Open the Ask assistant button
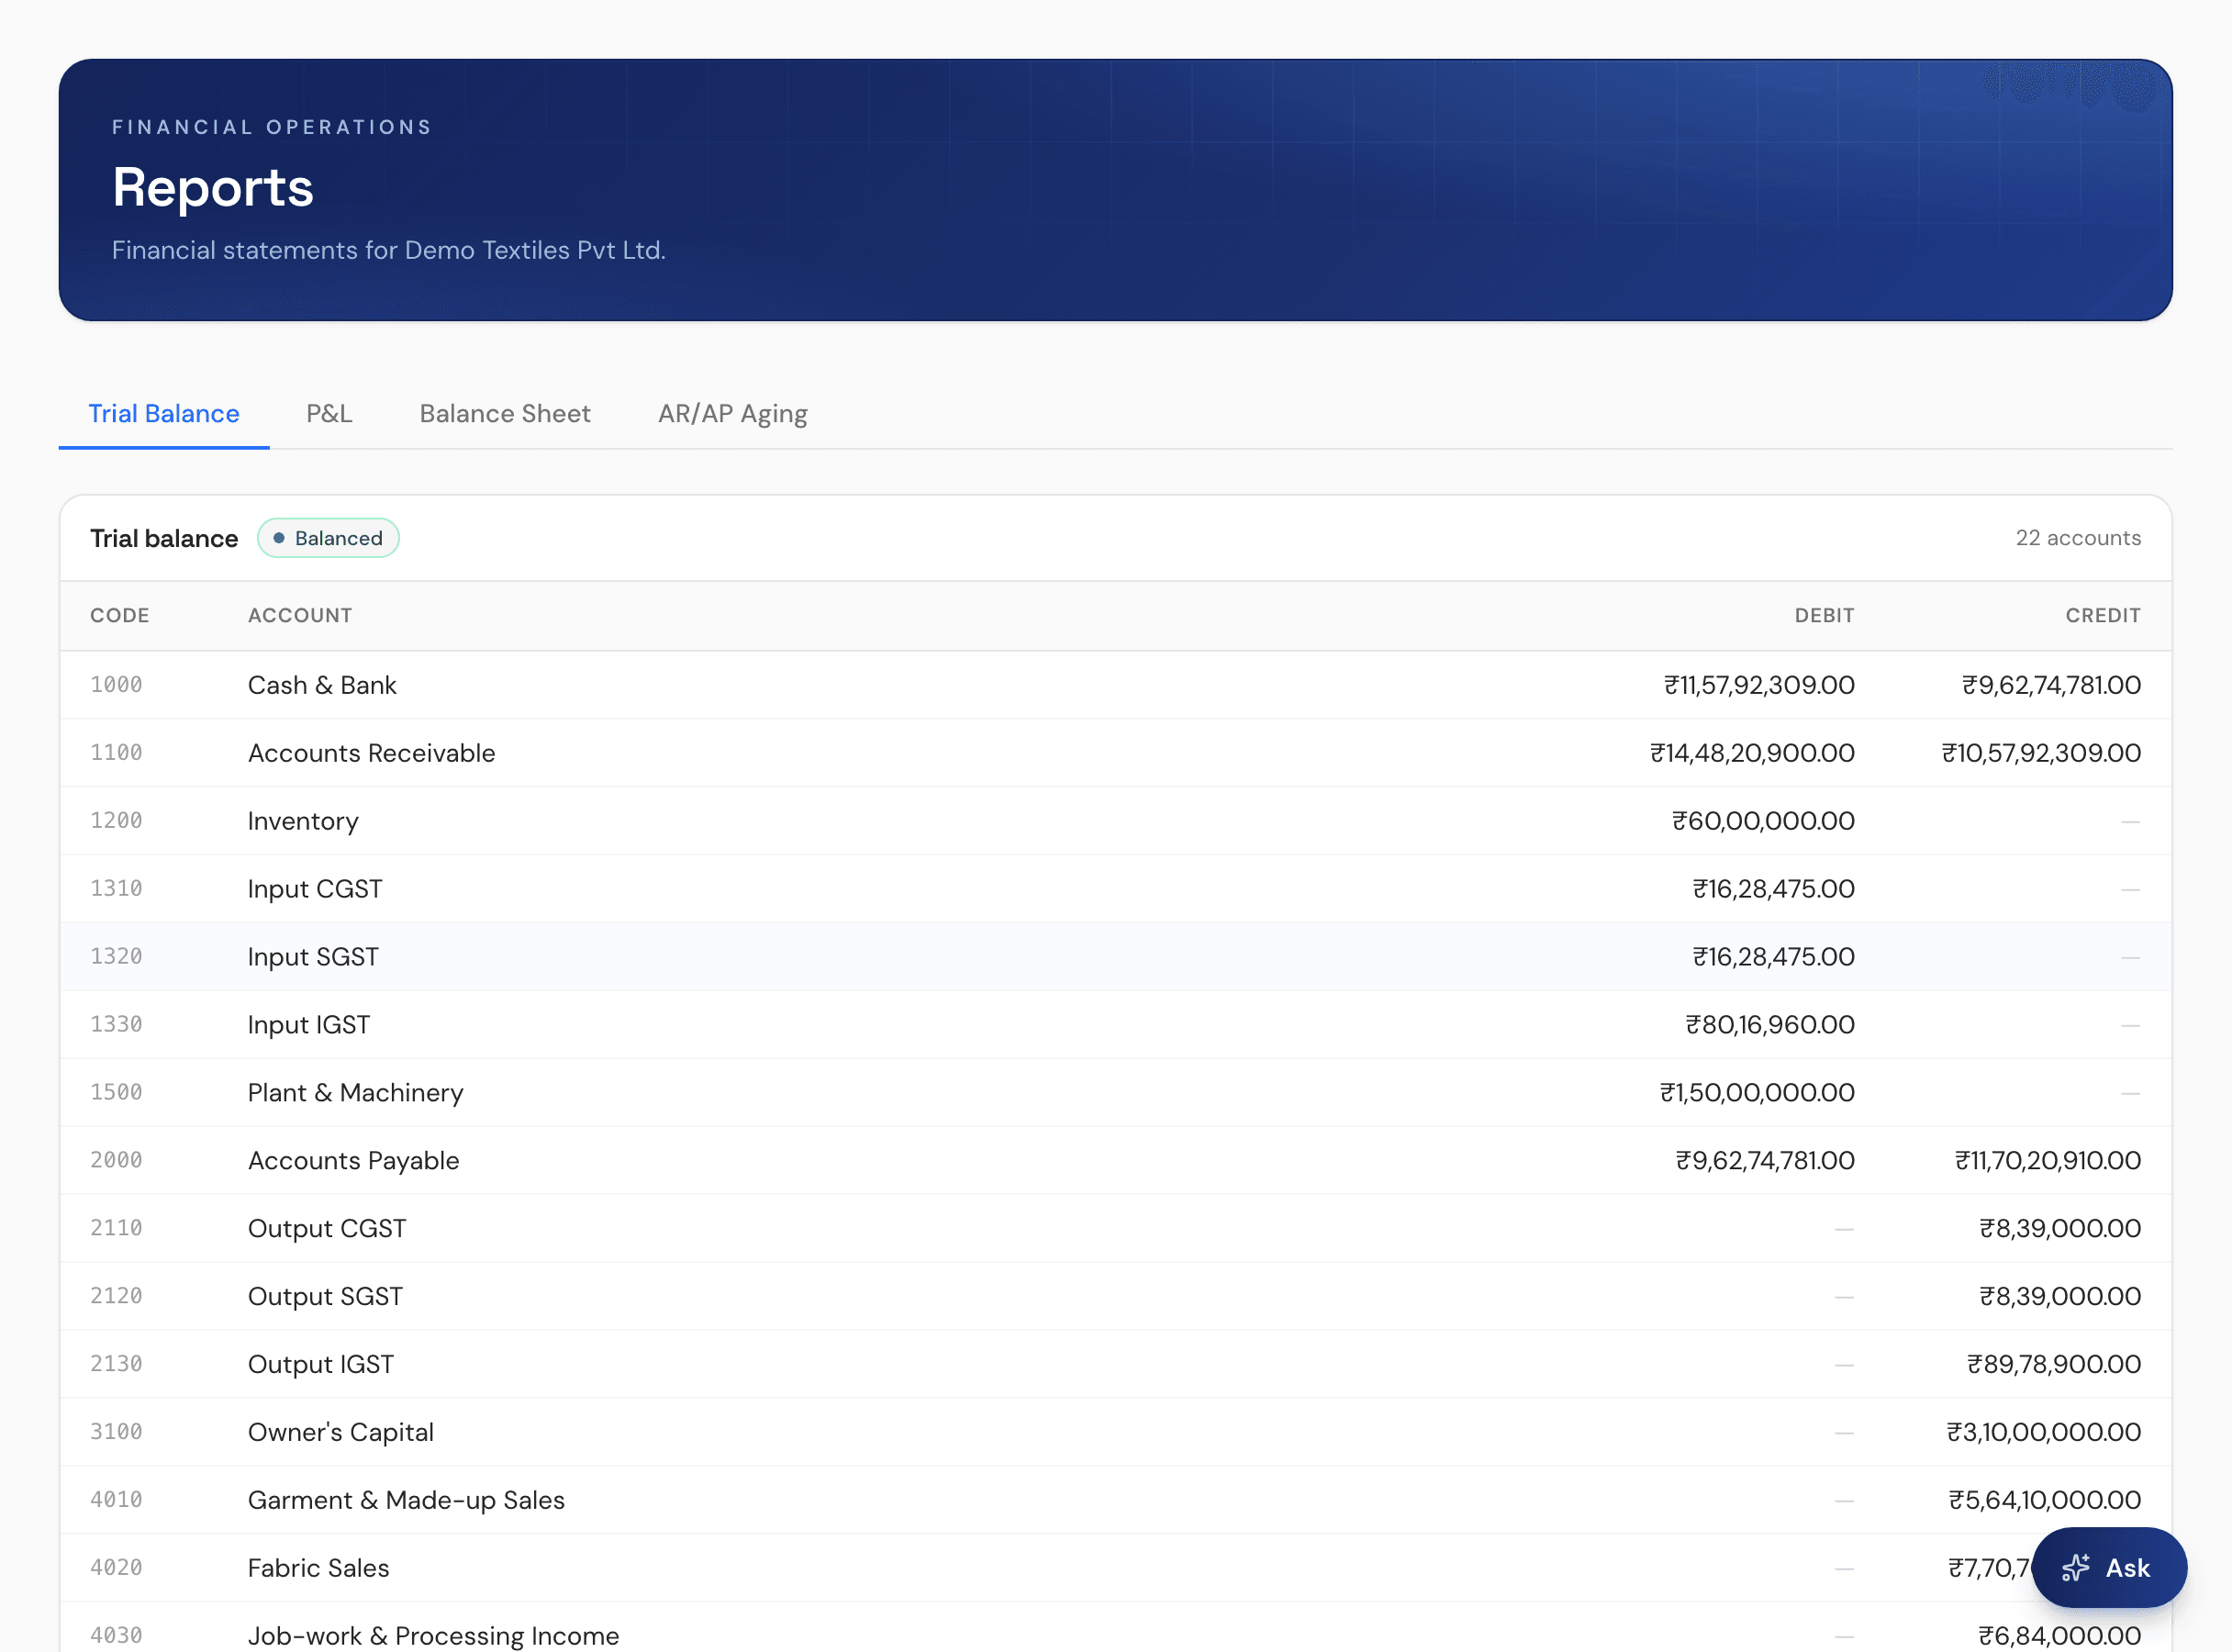The width and height of the screenshot is (2232, 1652). [2108, 1567]
